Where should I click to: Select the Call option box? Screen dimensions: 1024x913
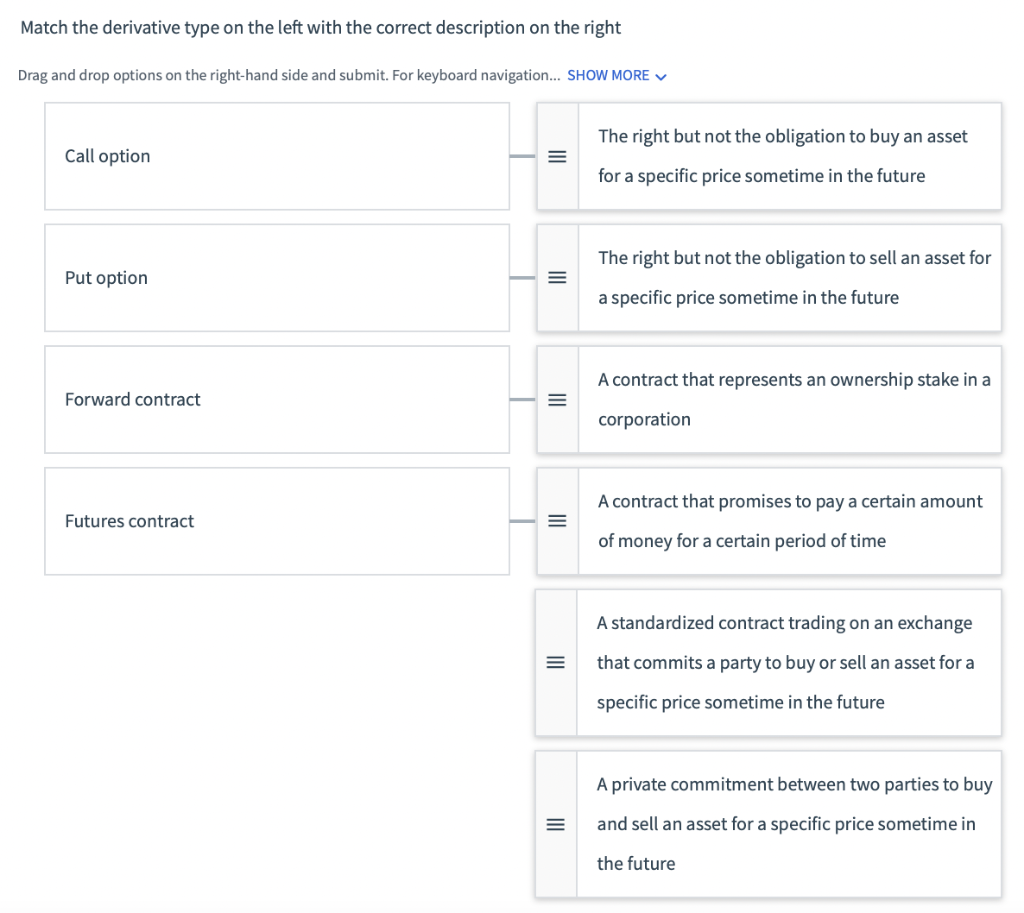click(x=277, y=157)
